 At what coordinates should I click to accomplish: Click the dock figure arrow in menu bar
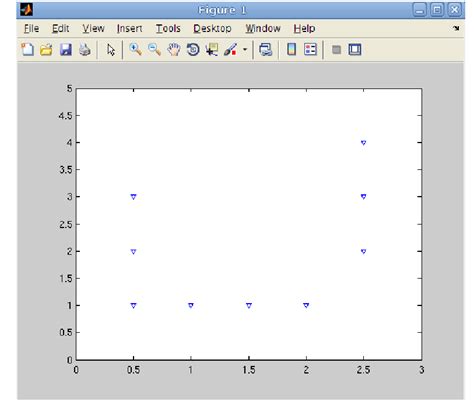[x=456, y=28]
